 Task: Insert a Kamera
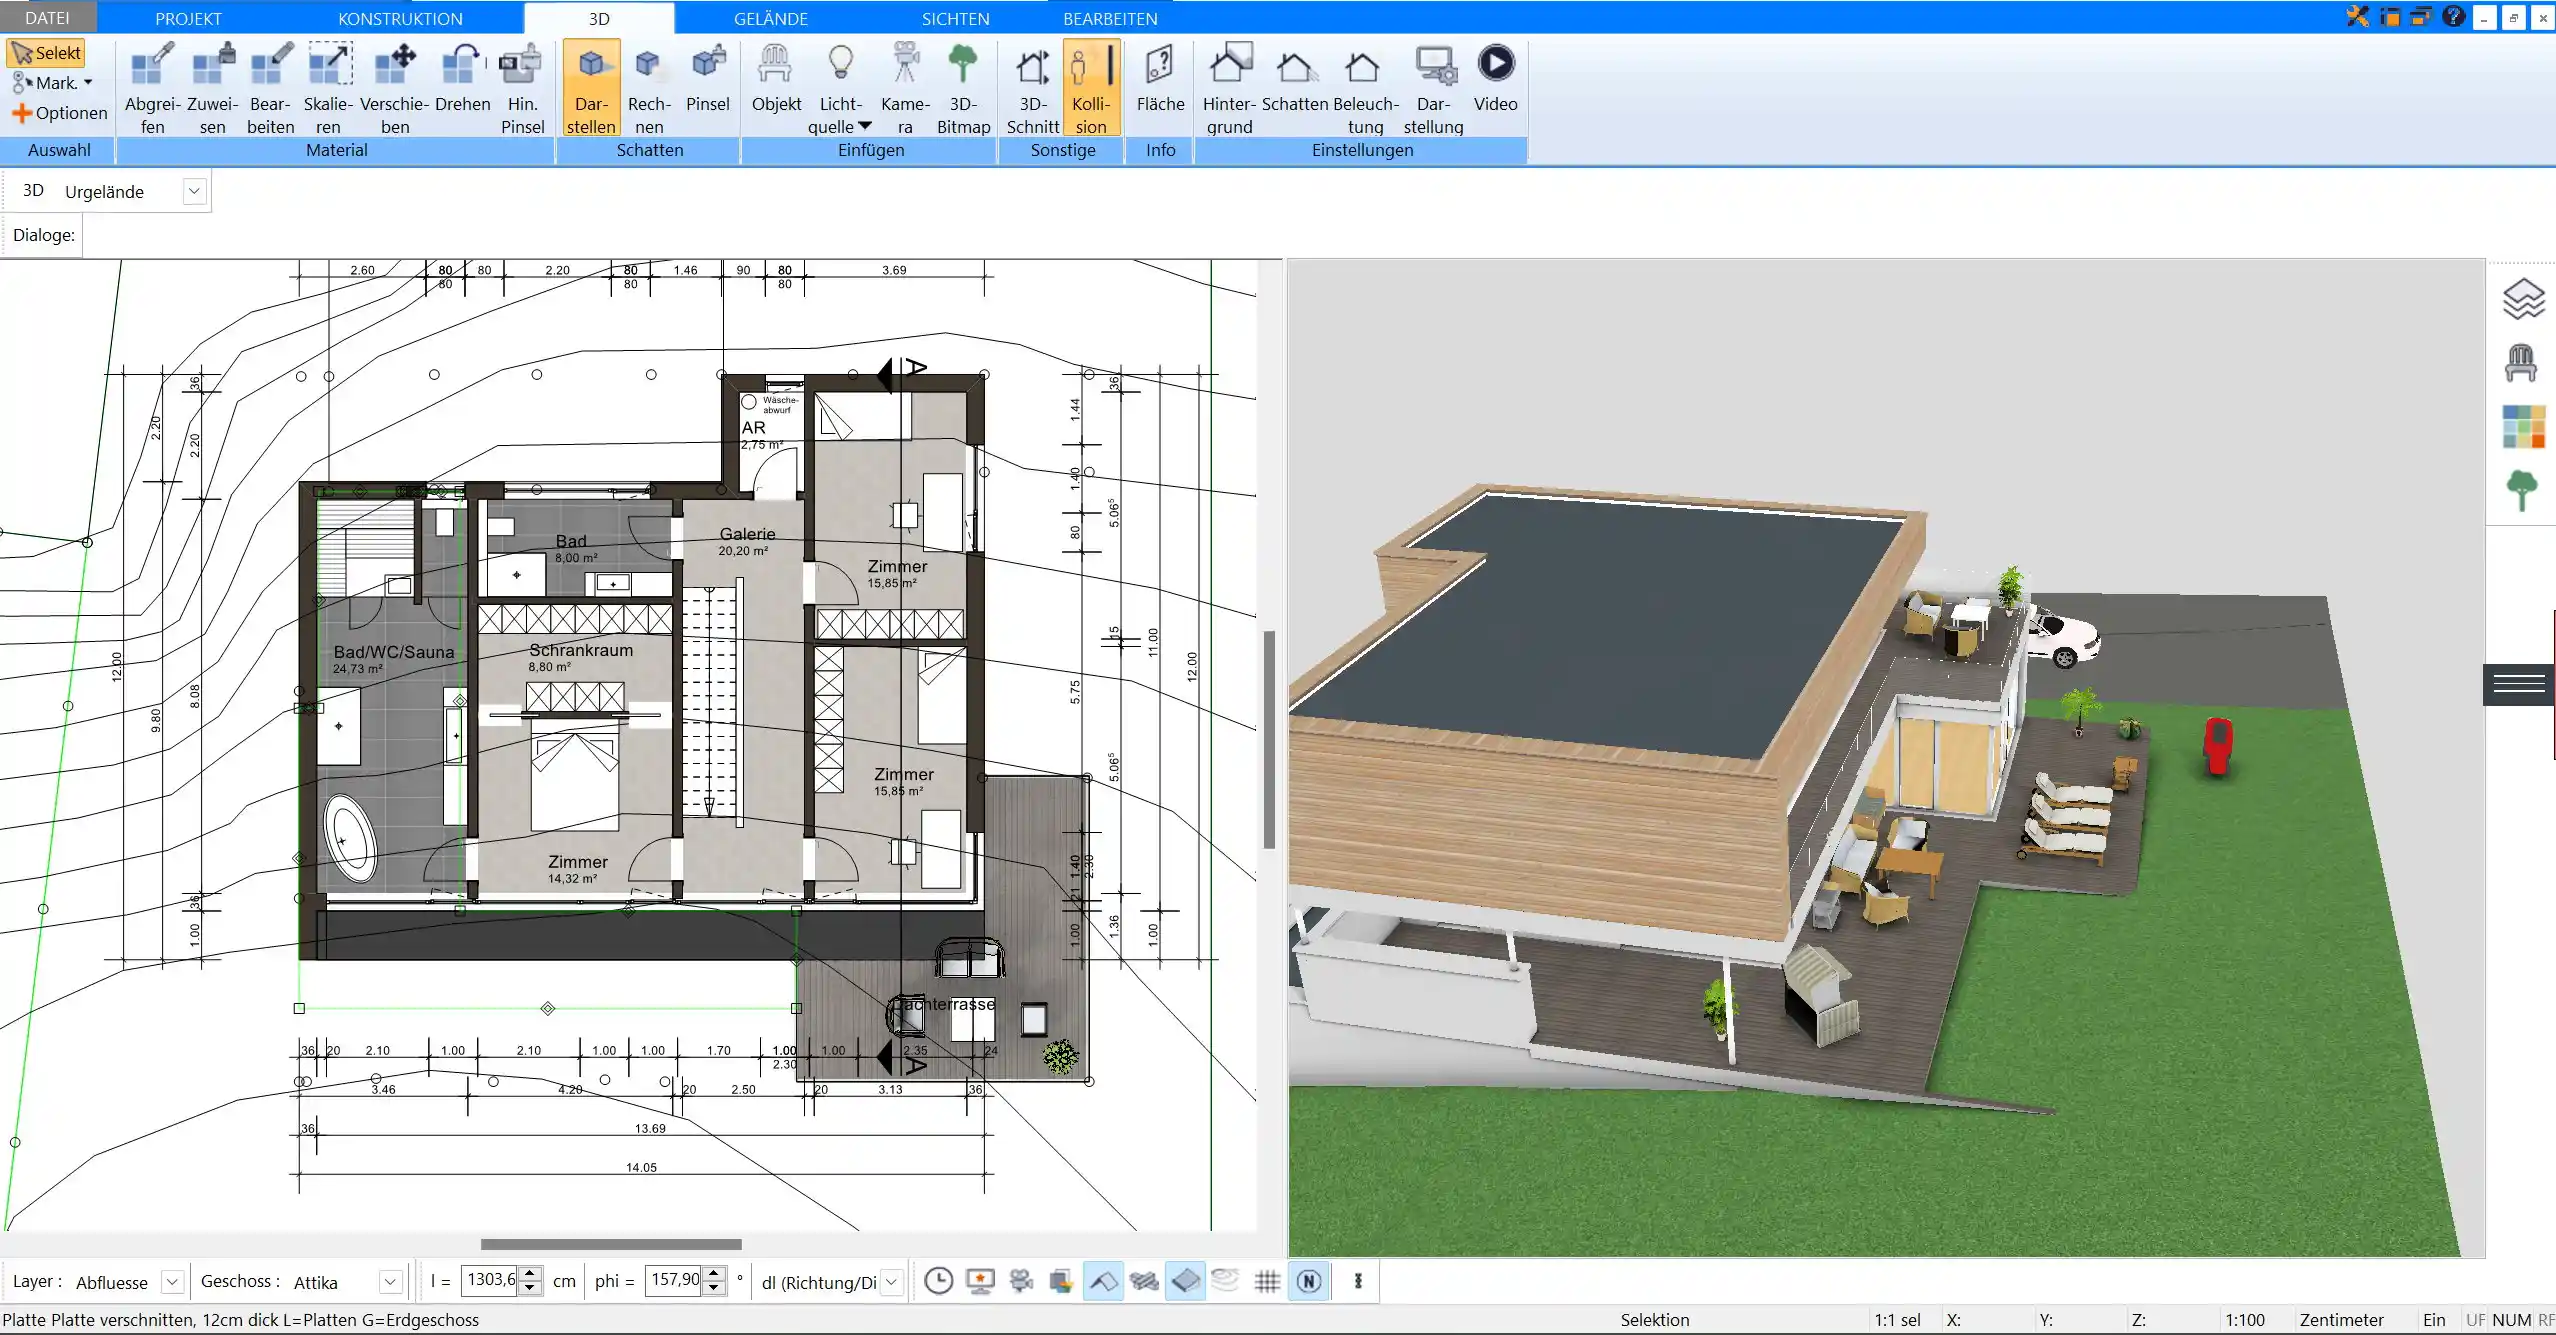coord(905,88)
